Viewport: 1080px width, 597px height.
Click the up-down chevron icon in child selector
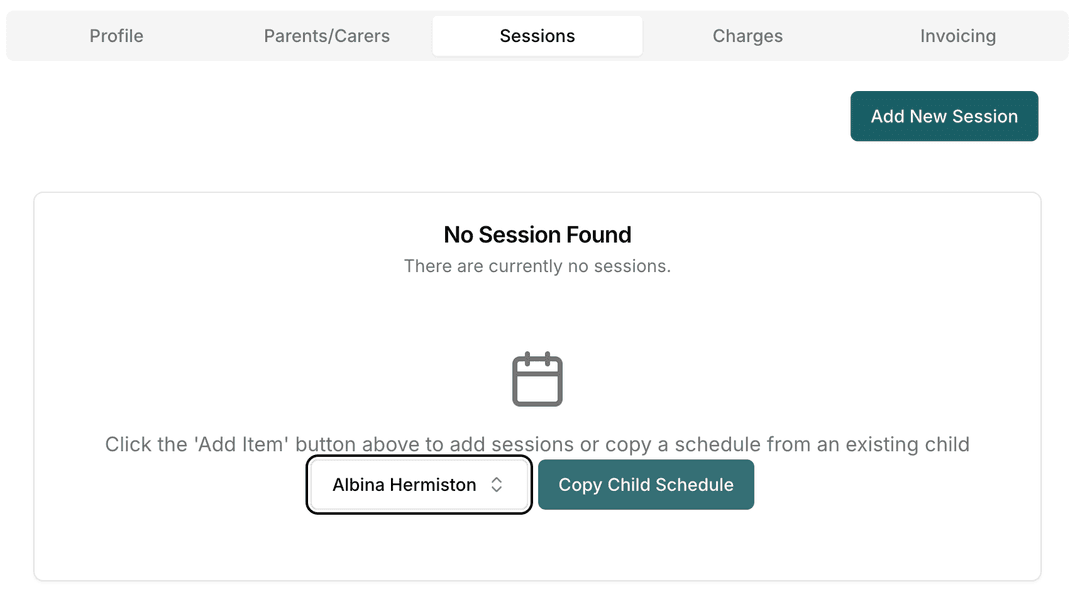(x=496, y=485)
